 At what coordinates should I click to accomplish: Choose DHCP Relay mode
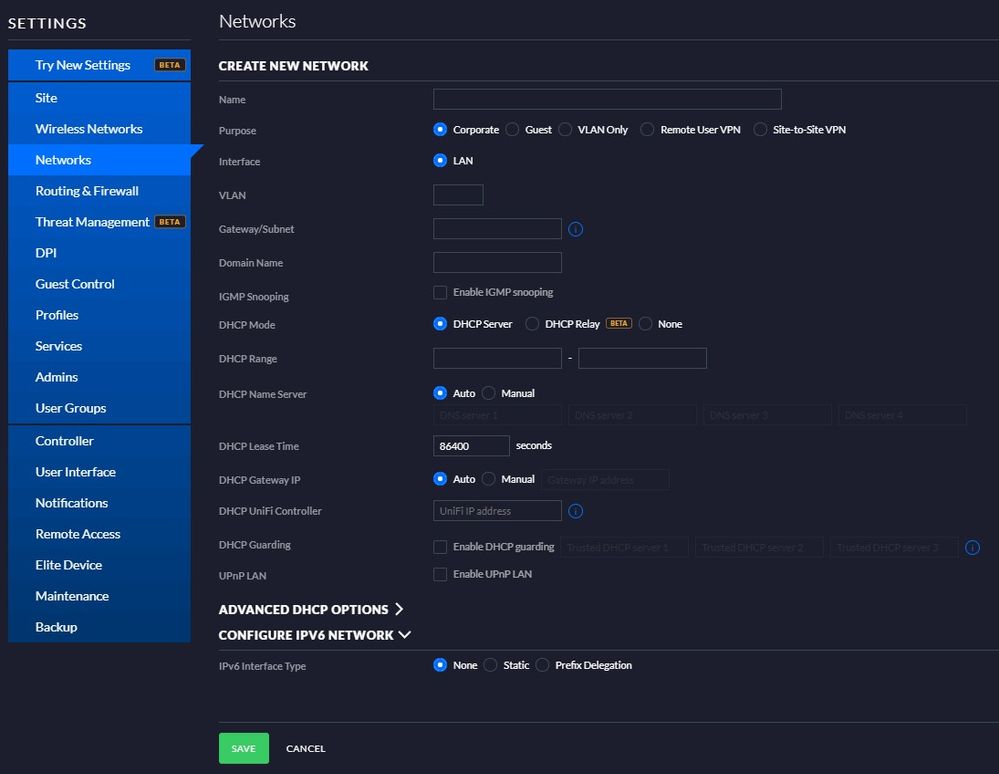pos(533,324)
